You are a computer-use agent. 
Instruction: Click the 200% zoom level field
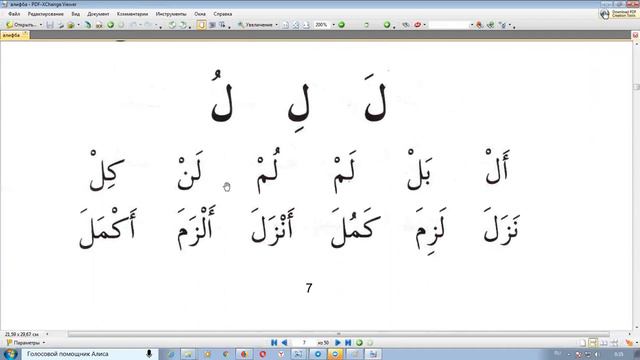coord(322,25)
